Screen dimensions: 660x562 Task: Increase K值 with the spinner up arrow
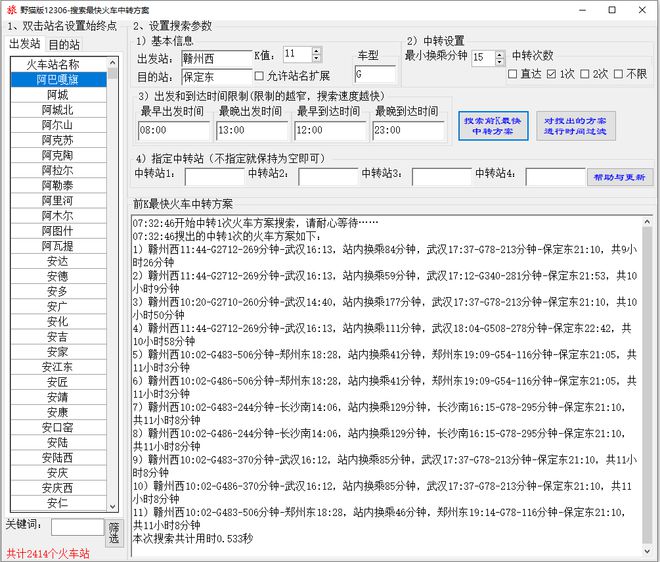317,51
